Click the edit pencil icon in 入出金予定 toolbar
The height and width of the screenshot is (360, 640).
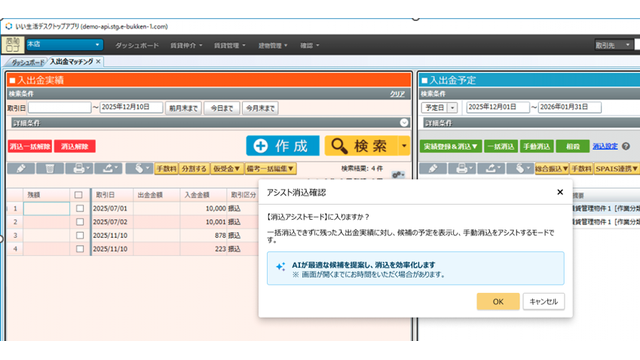pos(433,169)
